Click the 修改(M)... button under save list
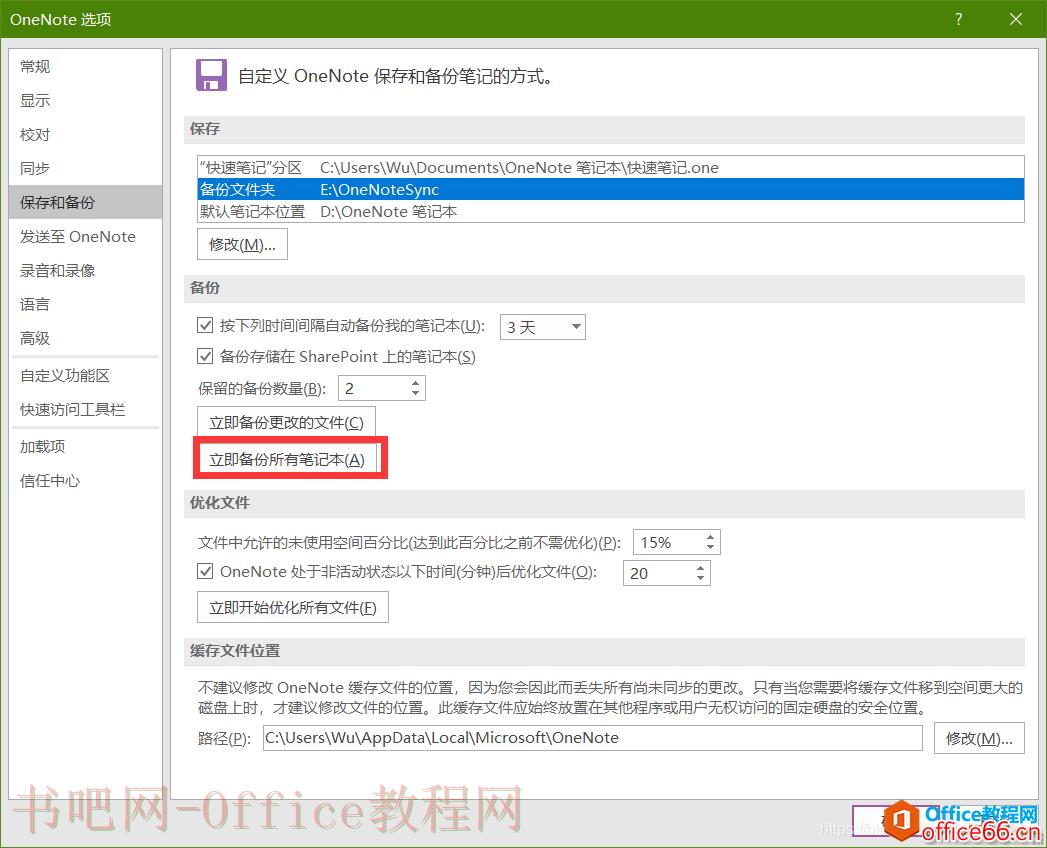Viewport: 1047px width, 848px height. click(242, 244)
